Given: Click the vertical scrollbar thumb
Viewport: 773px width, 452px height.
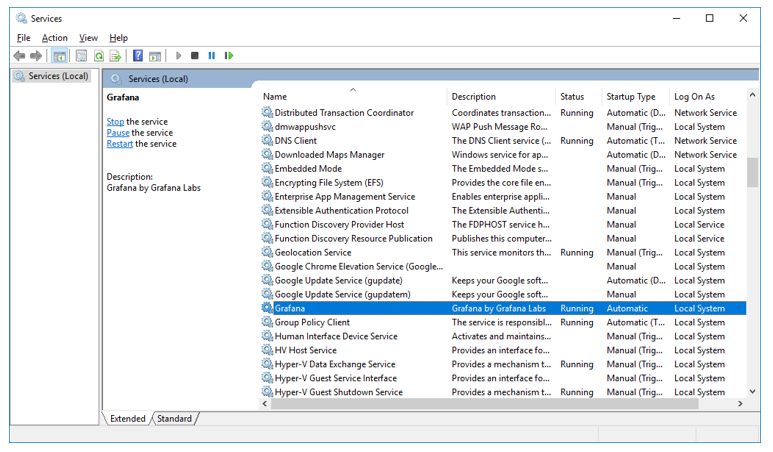Looking at the screenshot, I should coord(752,172).
